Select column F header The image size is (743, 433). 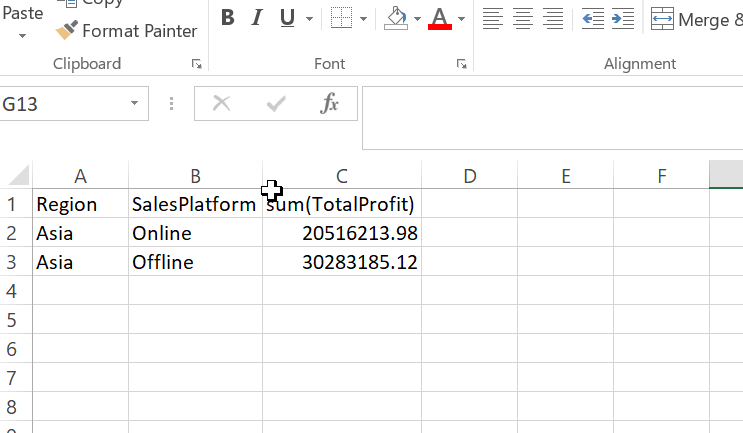click(661, 176)
